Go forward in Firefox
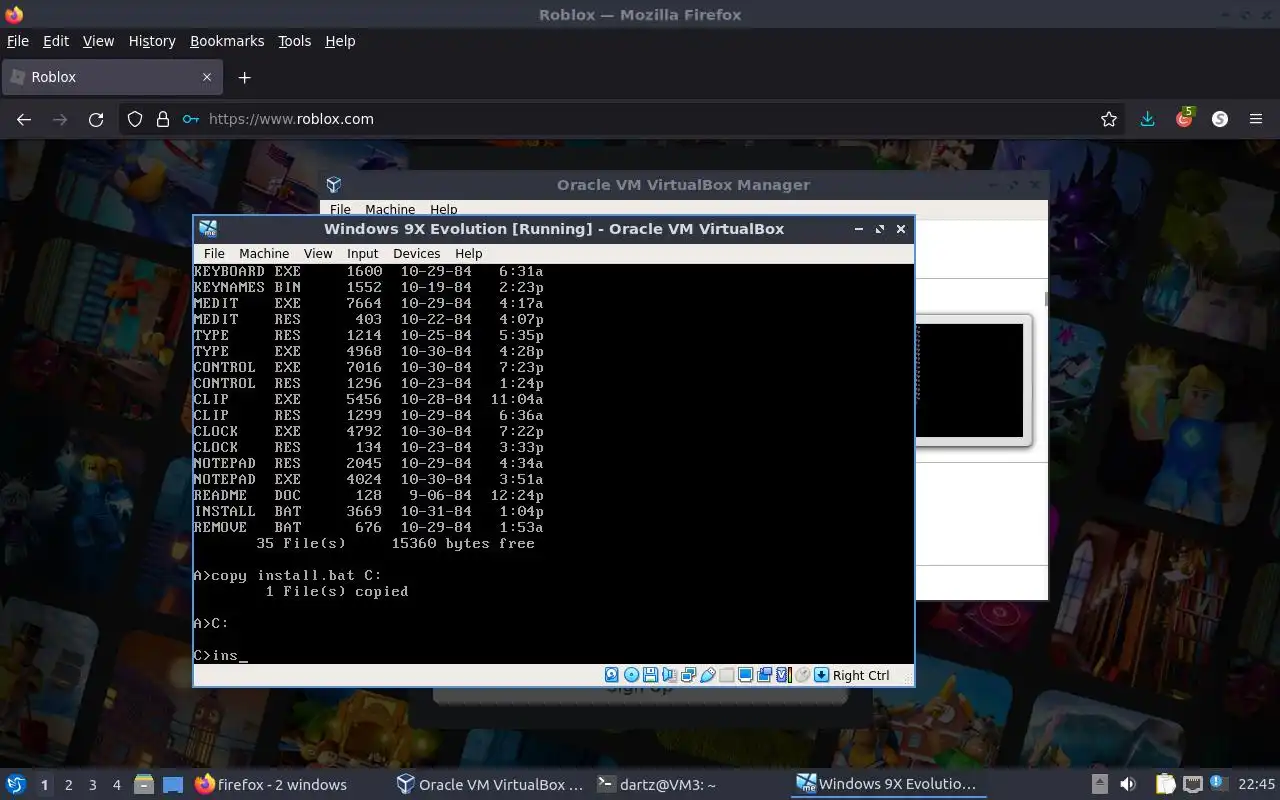 click(60, 119)
